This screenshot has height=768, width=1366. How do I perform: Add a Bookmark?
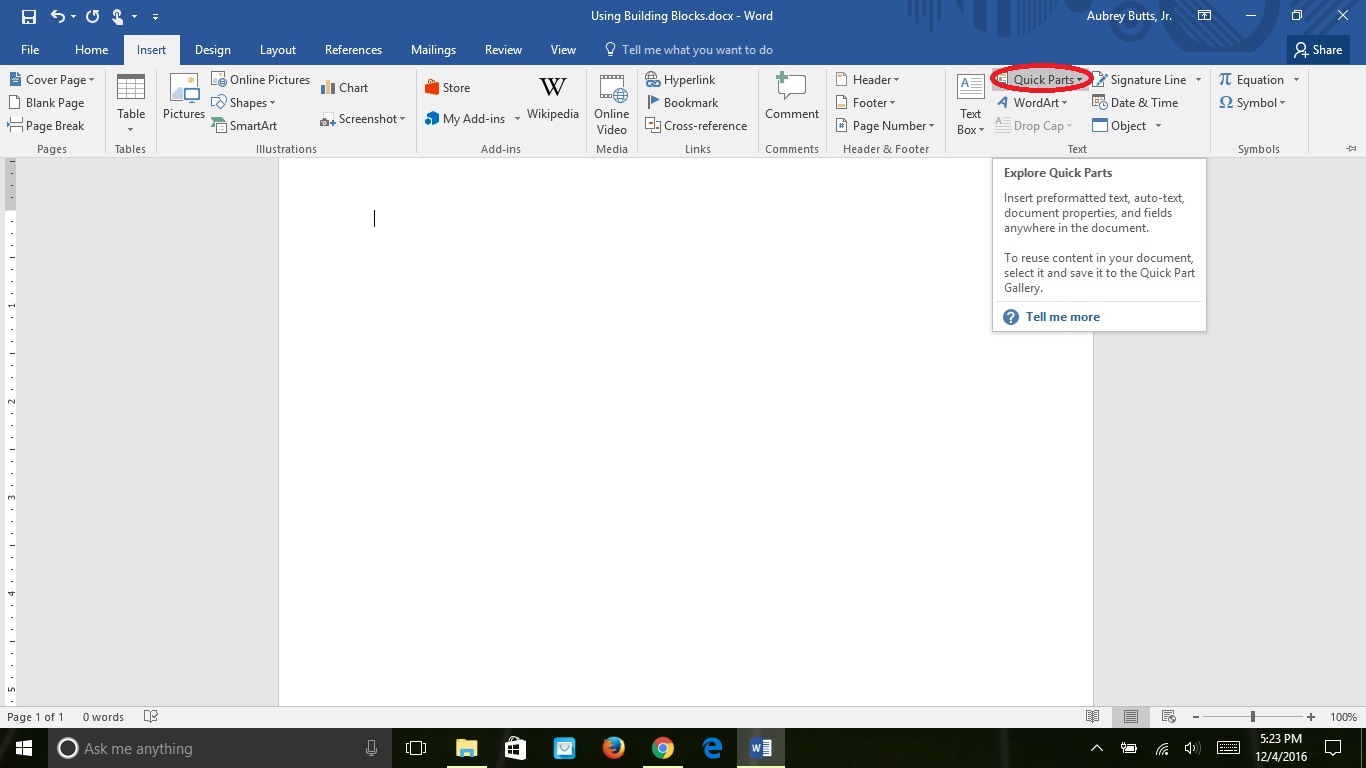click(682, 103)
